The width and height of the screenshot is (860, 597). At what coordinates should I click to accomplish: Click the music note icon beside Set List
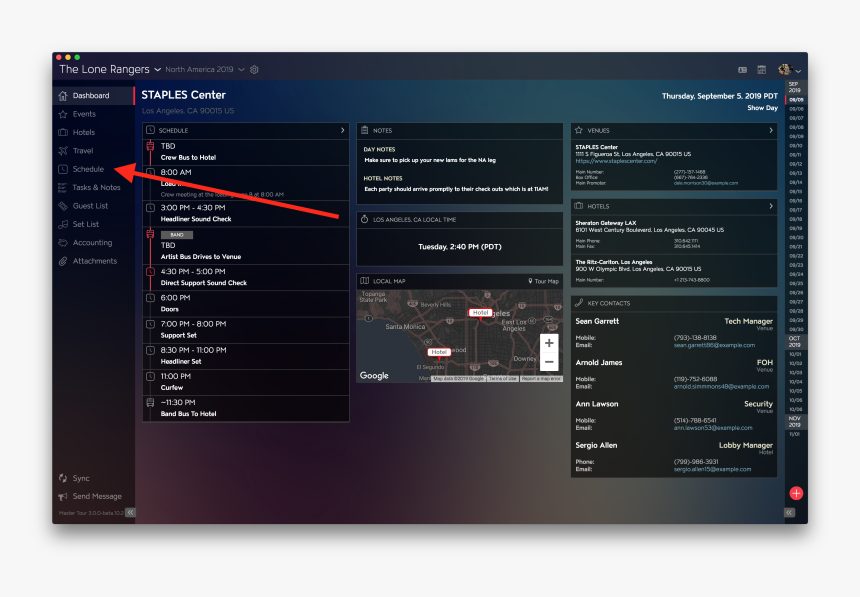tap(63, 224)
